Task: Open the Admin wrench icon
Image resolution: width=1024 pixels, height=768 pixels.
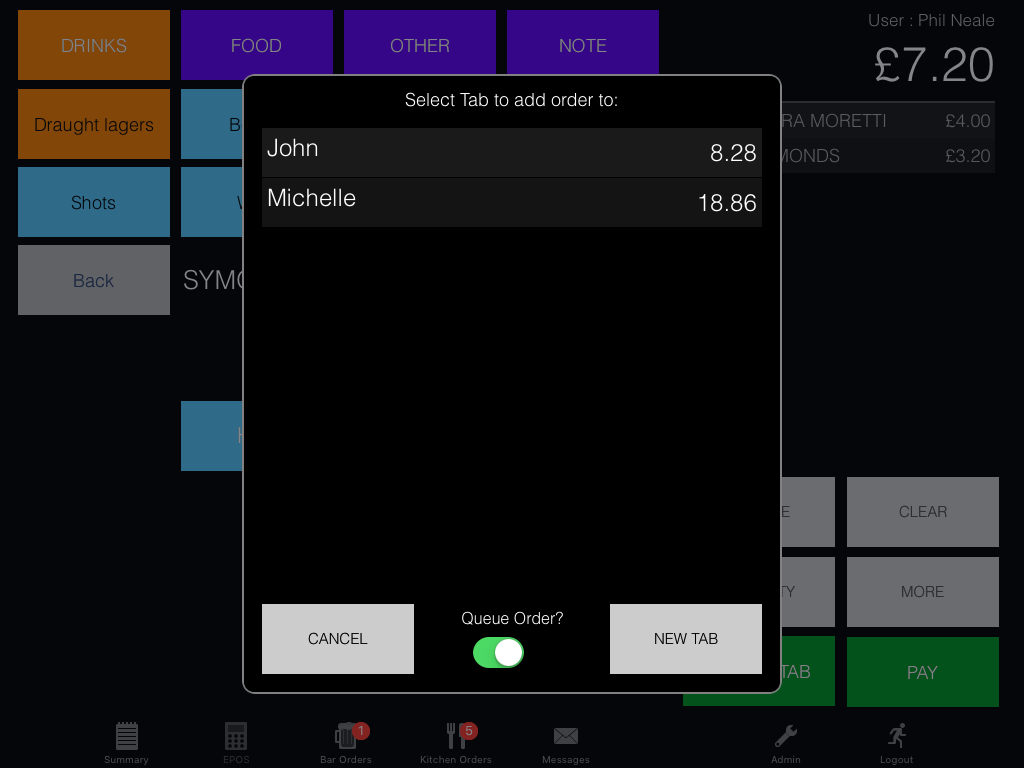Action: 786,738
